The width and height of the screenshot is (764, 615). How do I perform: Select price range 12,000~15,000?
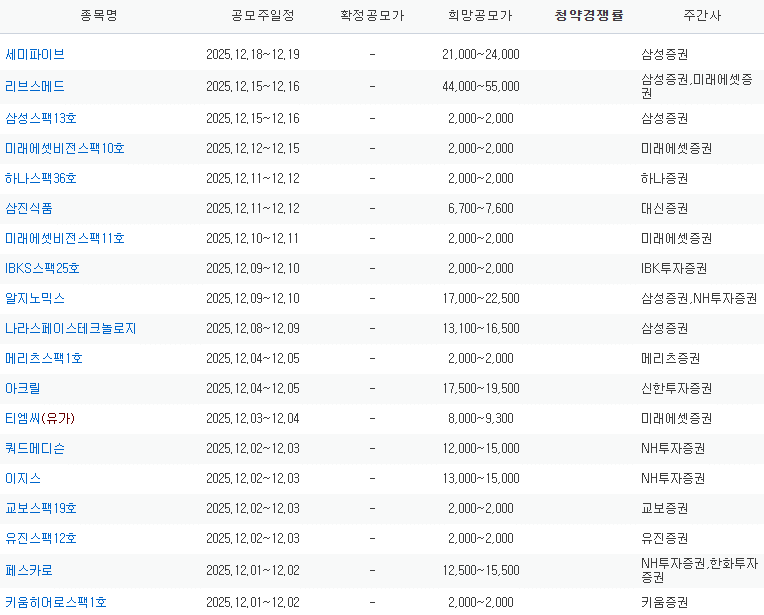click(481, 448)
